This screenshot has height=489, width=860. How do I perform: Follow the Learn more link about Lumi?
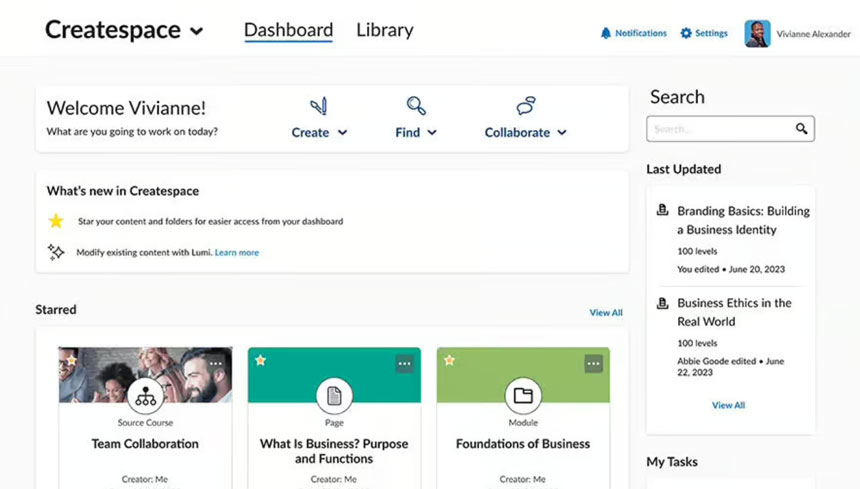coord(237,252)
